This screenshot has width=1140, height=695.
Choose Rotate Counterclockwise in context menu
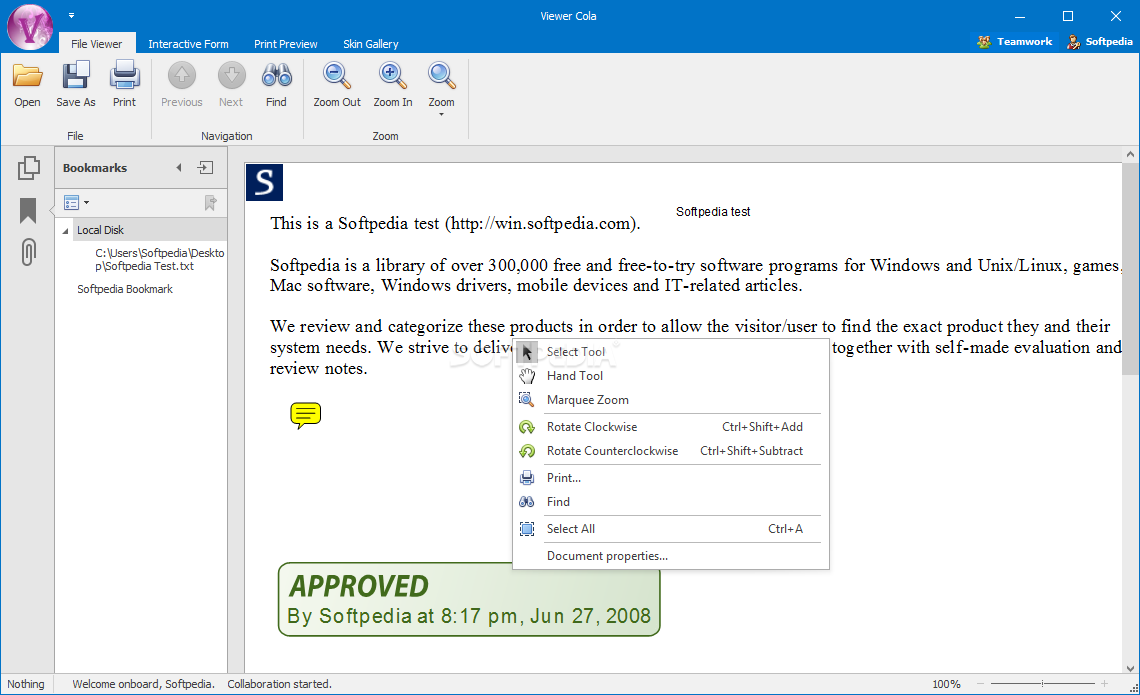tap(670, 451)
